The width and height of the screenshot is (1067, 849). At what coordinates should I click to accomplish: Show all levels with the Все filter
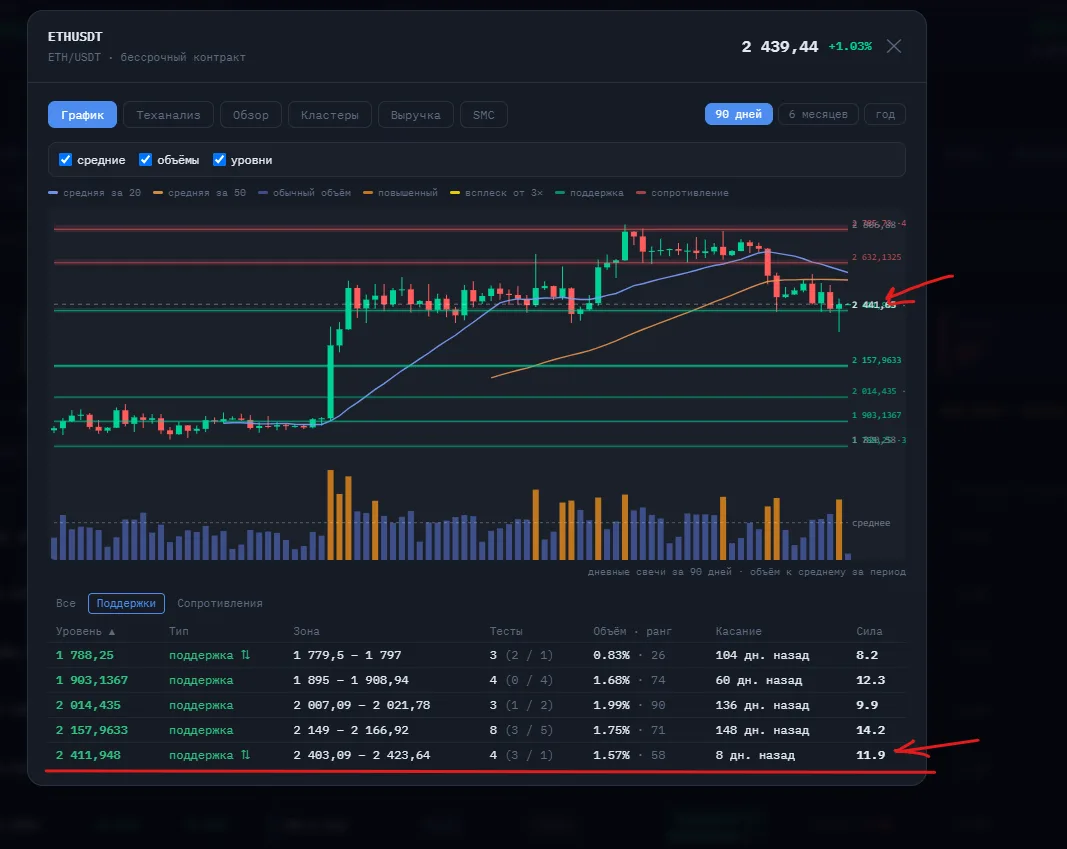pos(66,603)
